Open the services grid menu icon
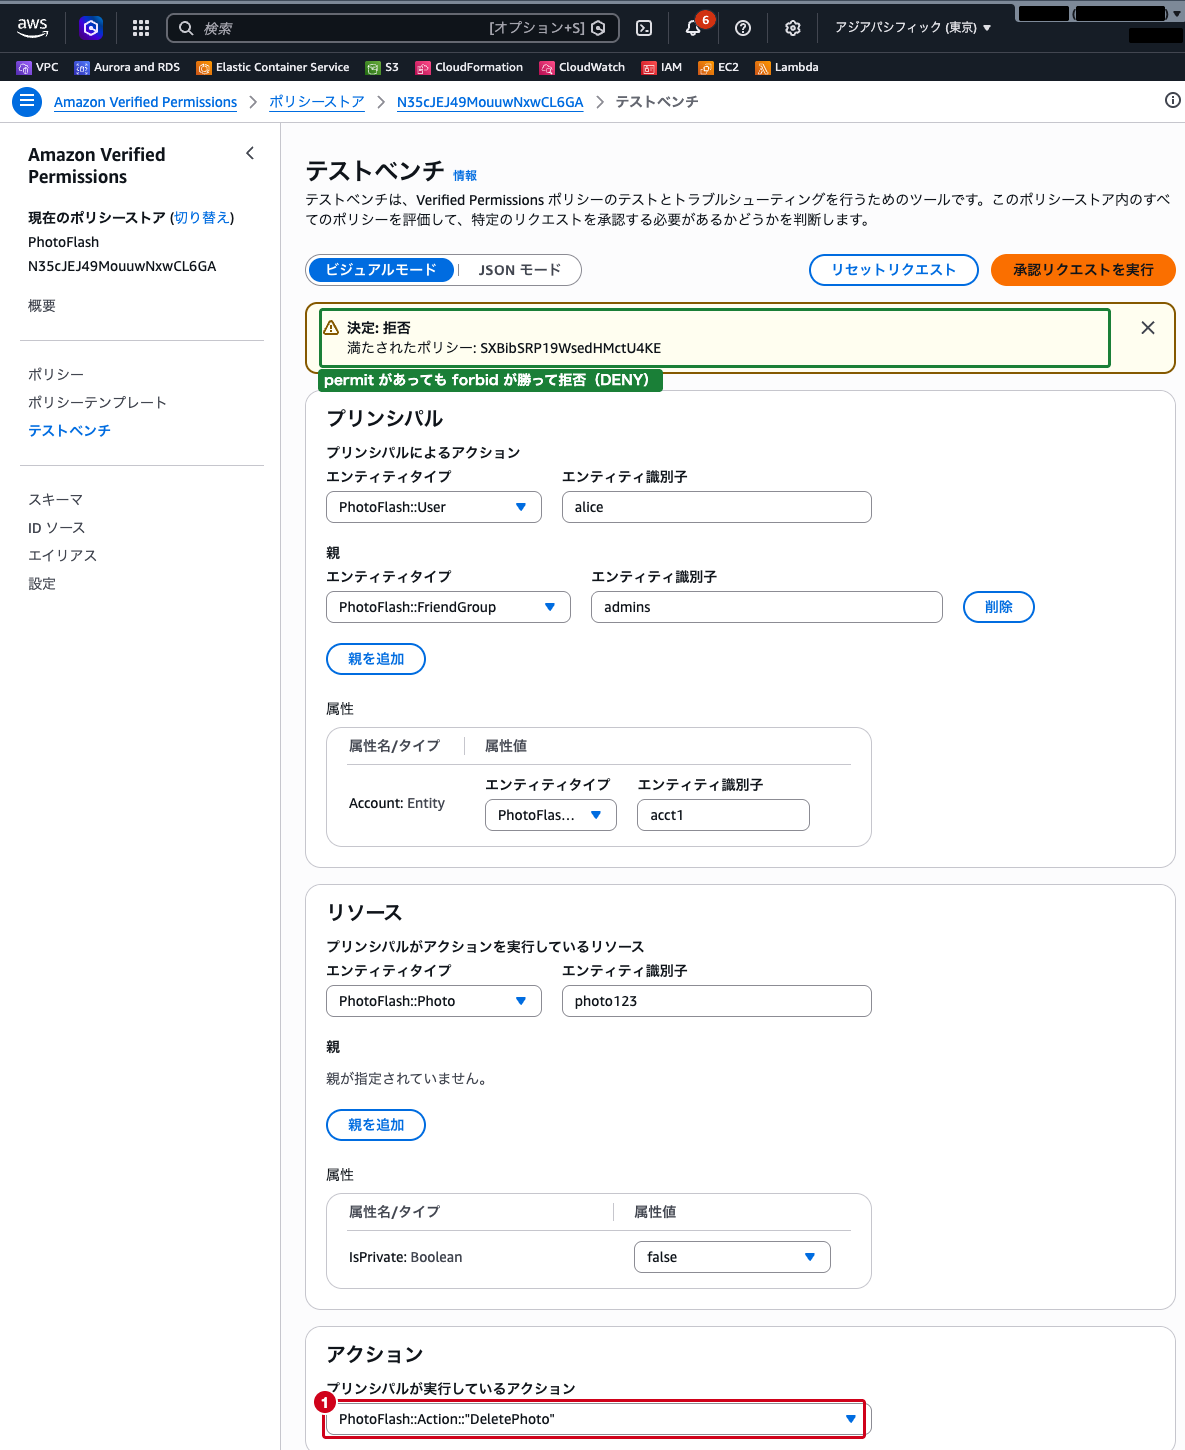Image resolution: width=1185 pixels, height=1450 pixels. click(141, 28)
